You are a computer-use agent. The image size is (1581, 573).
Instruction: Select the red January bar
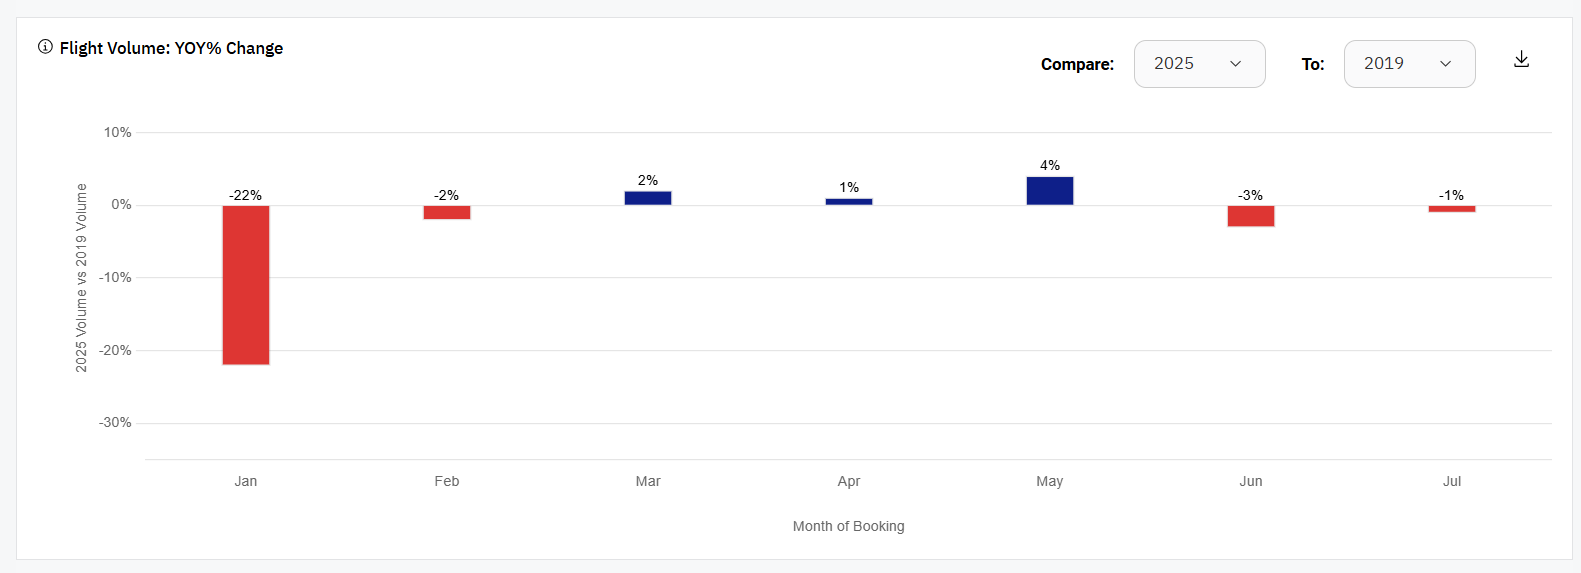246,285
